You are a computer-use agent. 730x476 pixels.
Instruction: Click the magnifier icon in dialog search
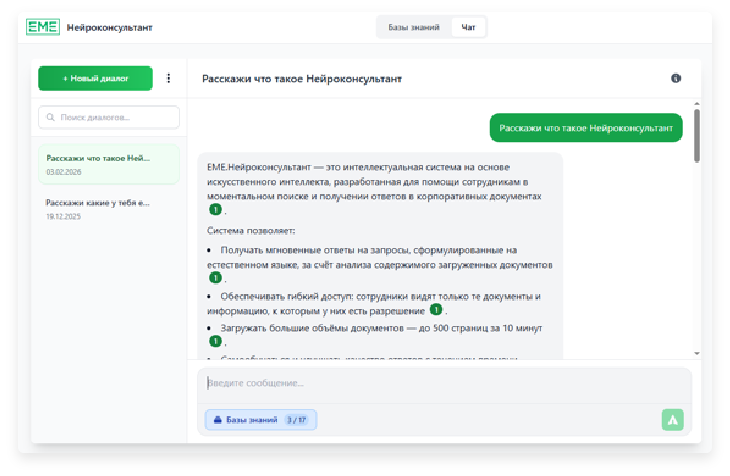(49, 118)
